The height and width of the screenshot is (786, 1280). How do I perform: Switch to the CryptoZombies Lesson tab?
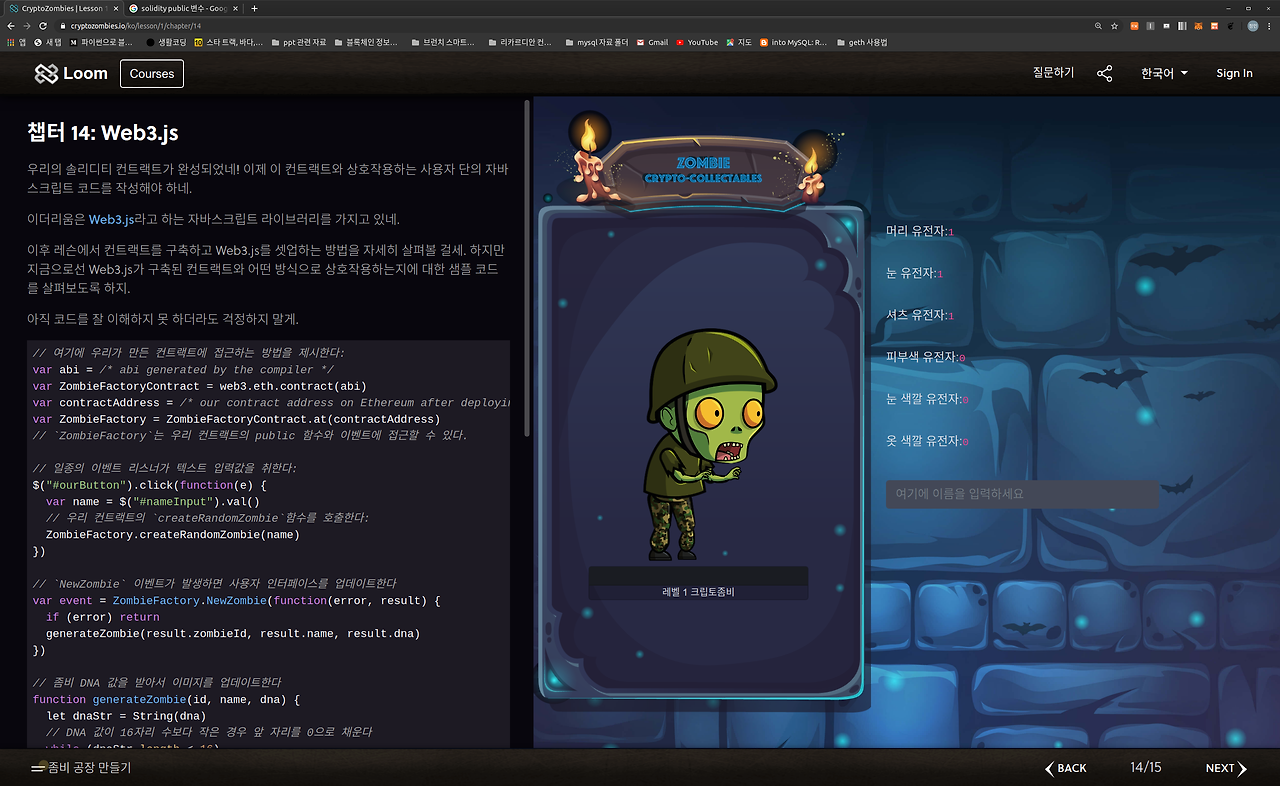[62, 8]
